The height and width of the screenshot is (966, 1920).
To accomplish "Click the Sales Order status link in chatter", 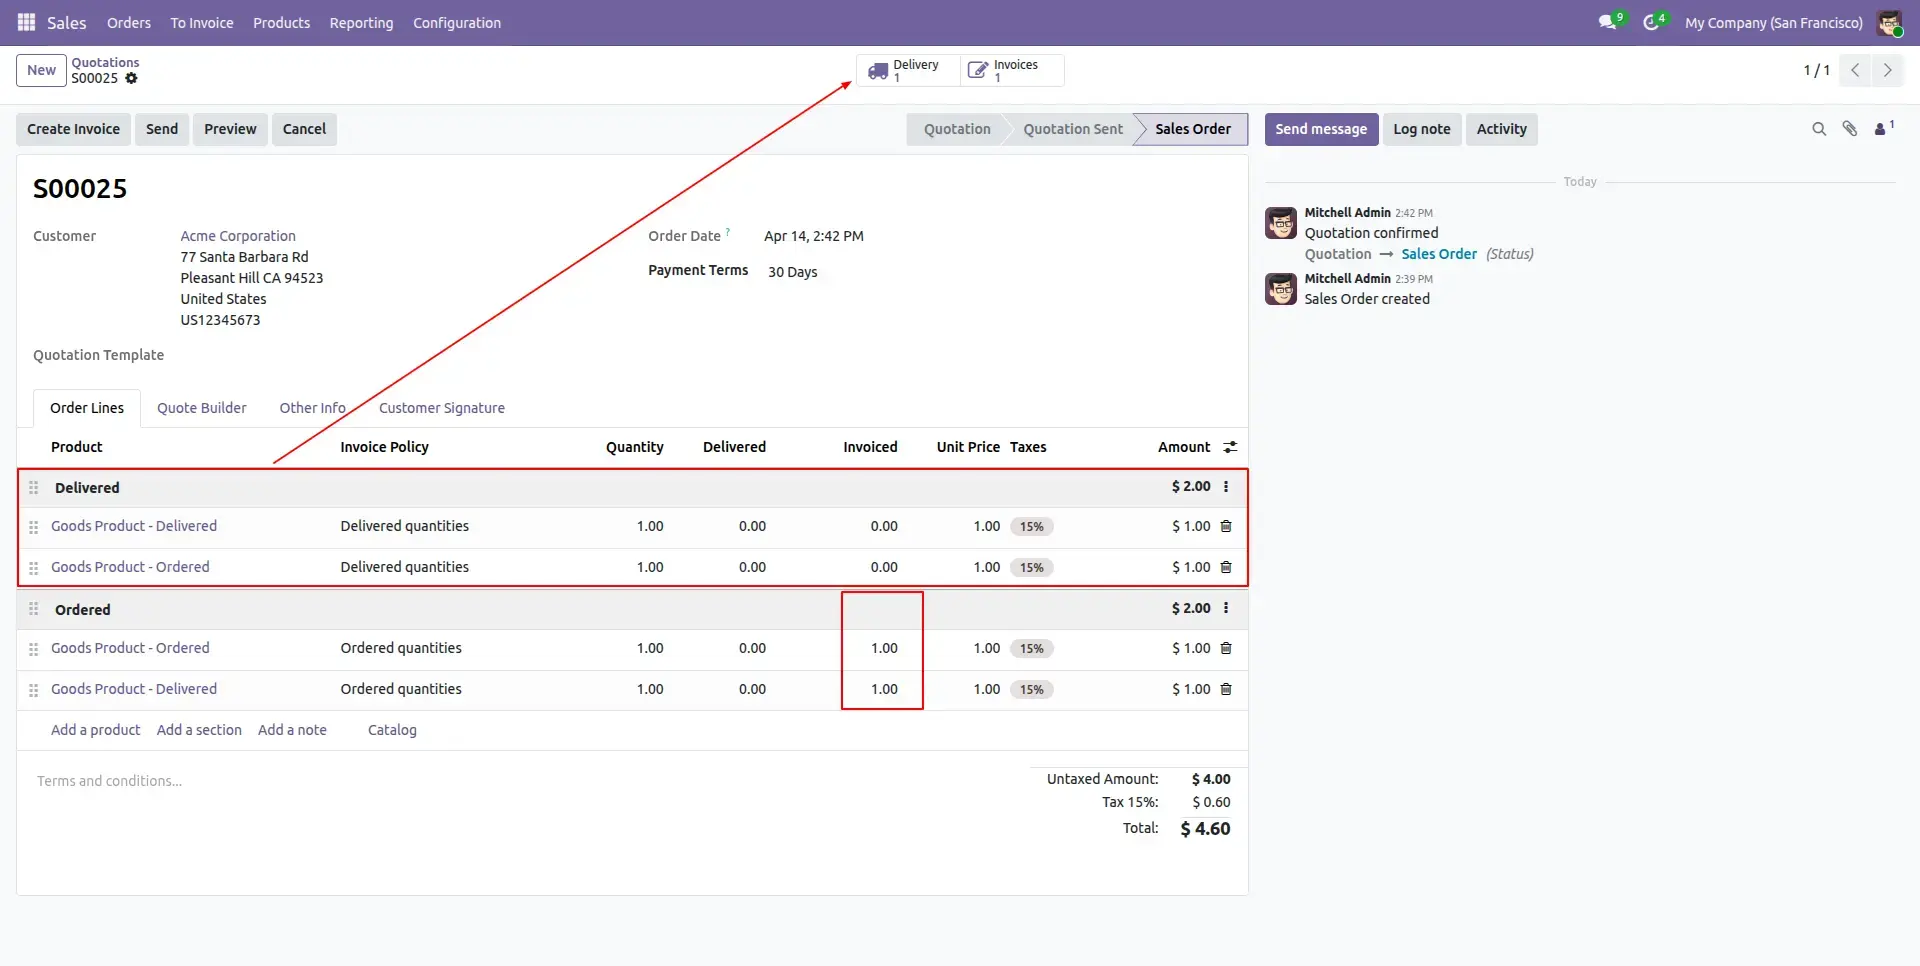I will pyautogui.click(x=1439, y=254).
